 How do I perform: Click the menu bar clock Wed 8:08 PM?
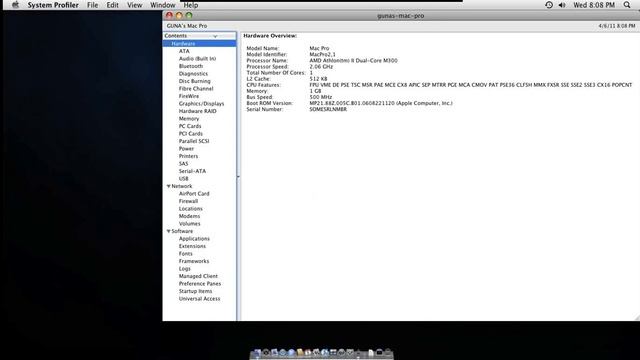[594, 5]
